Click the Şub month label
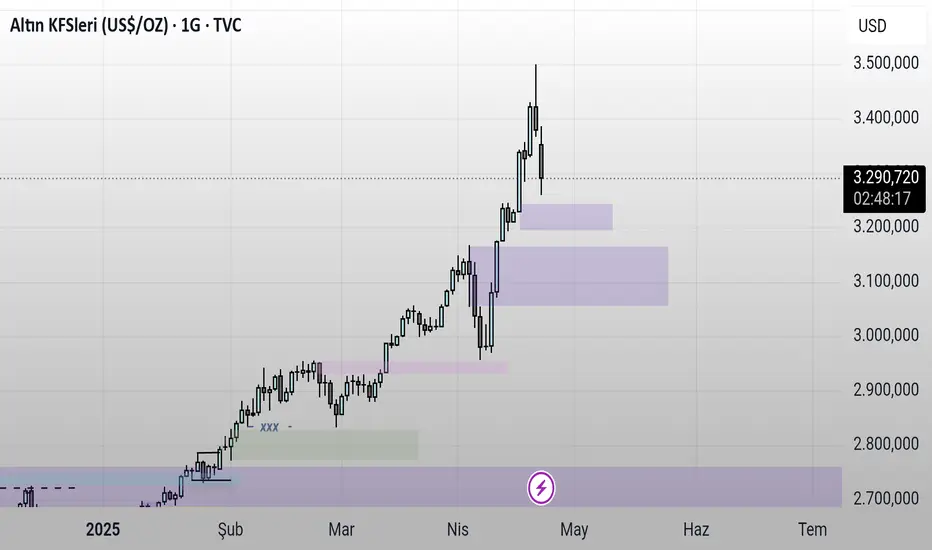Viewport: 932px width, 550px height. point(230,529)
